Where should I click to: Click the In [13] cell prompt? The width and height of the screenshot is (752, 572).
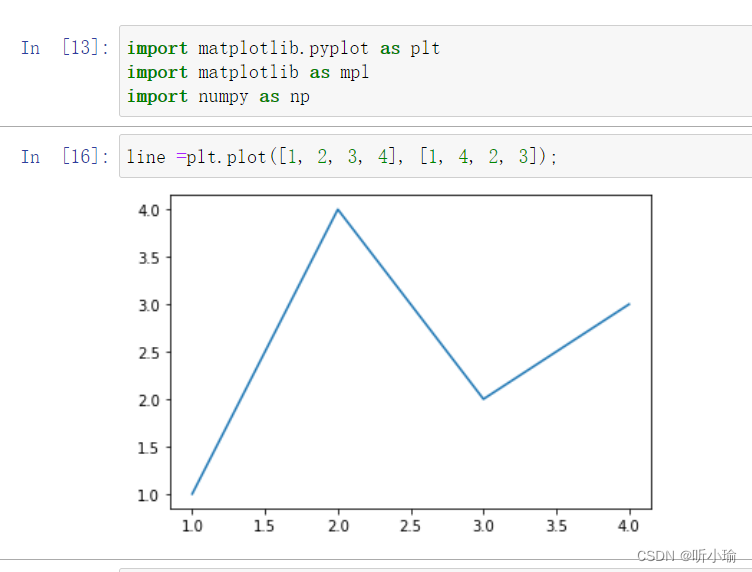click(66, 48)
